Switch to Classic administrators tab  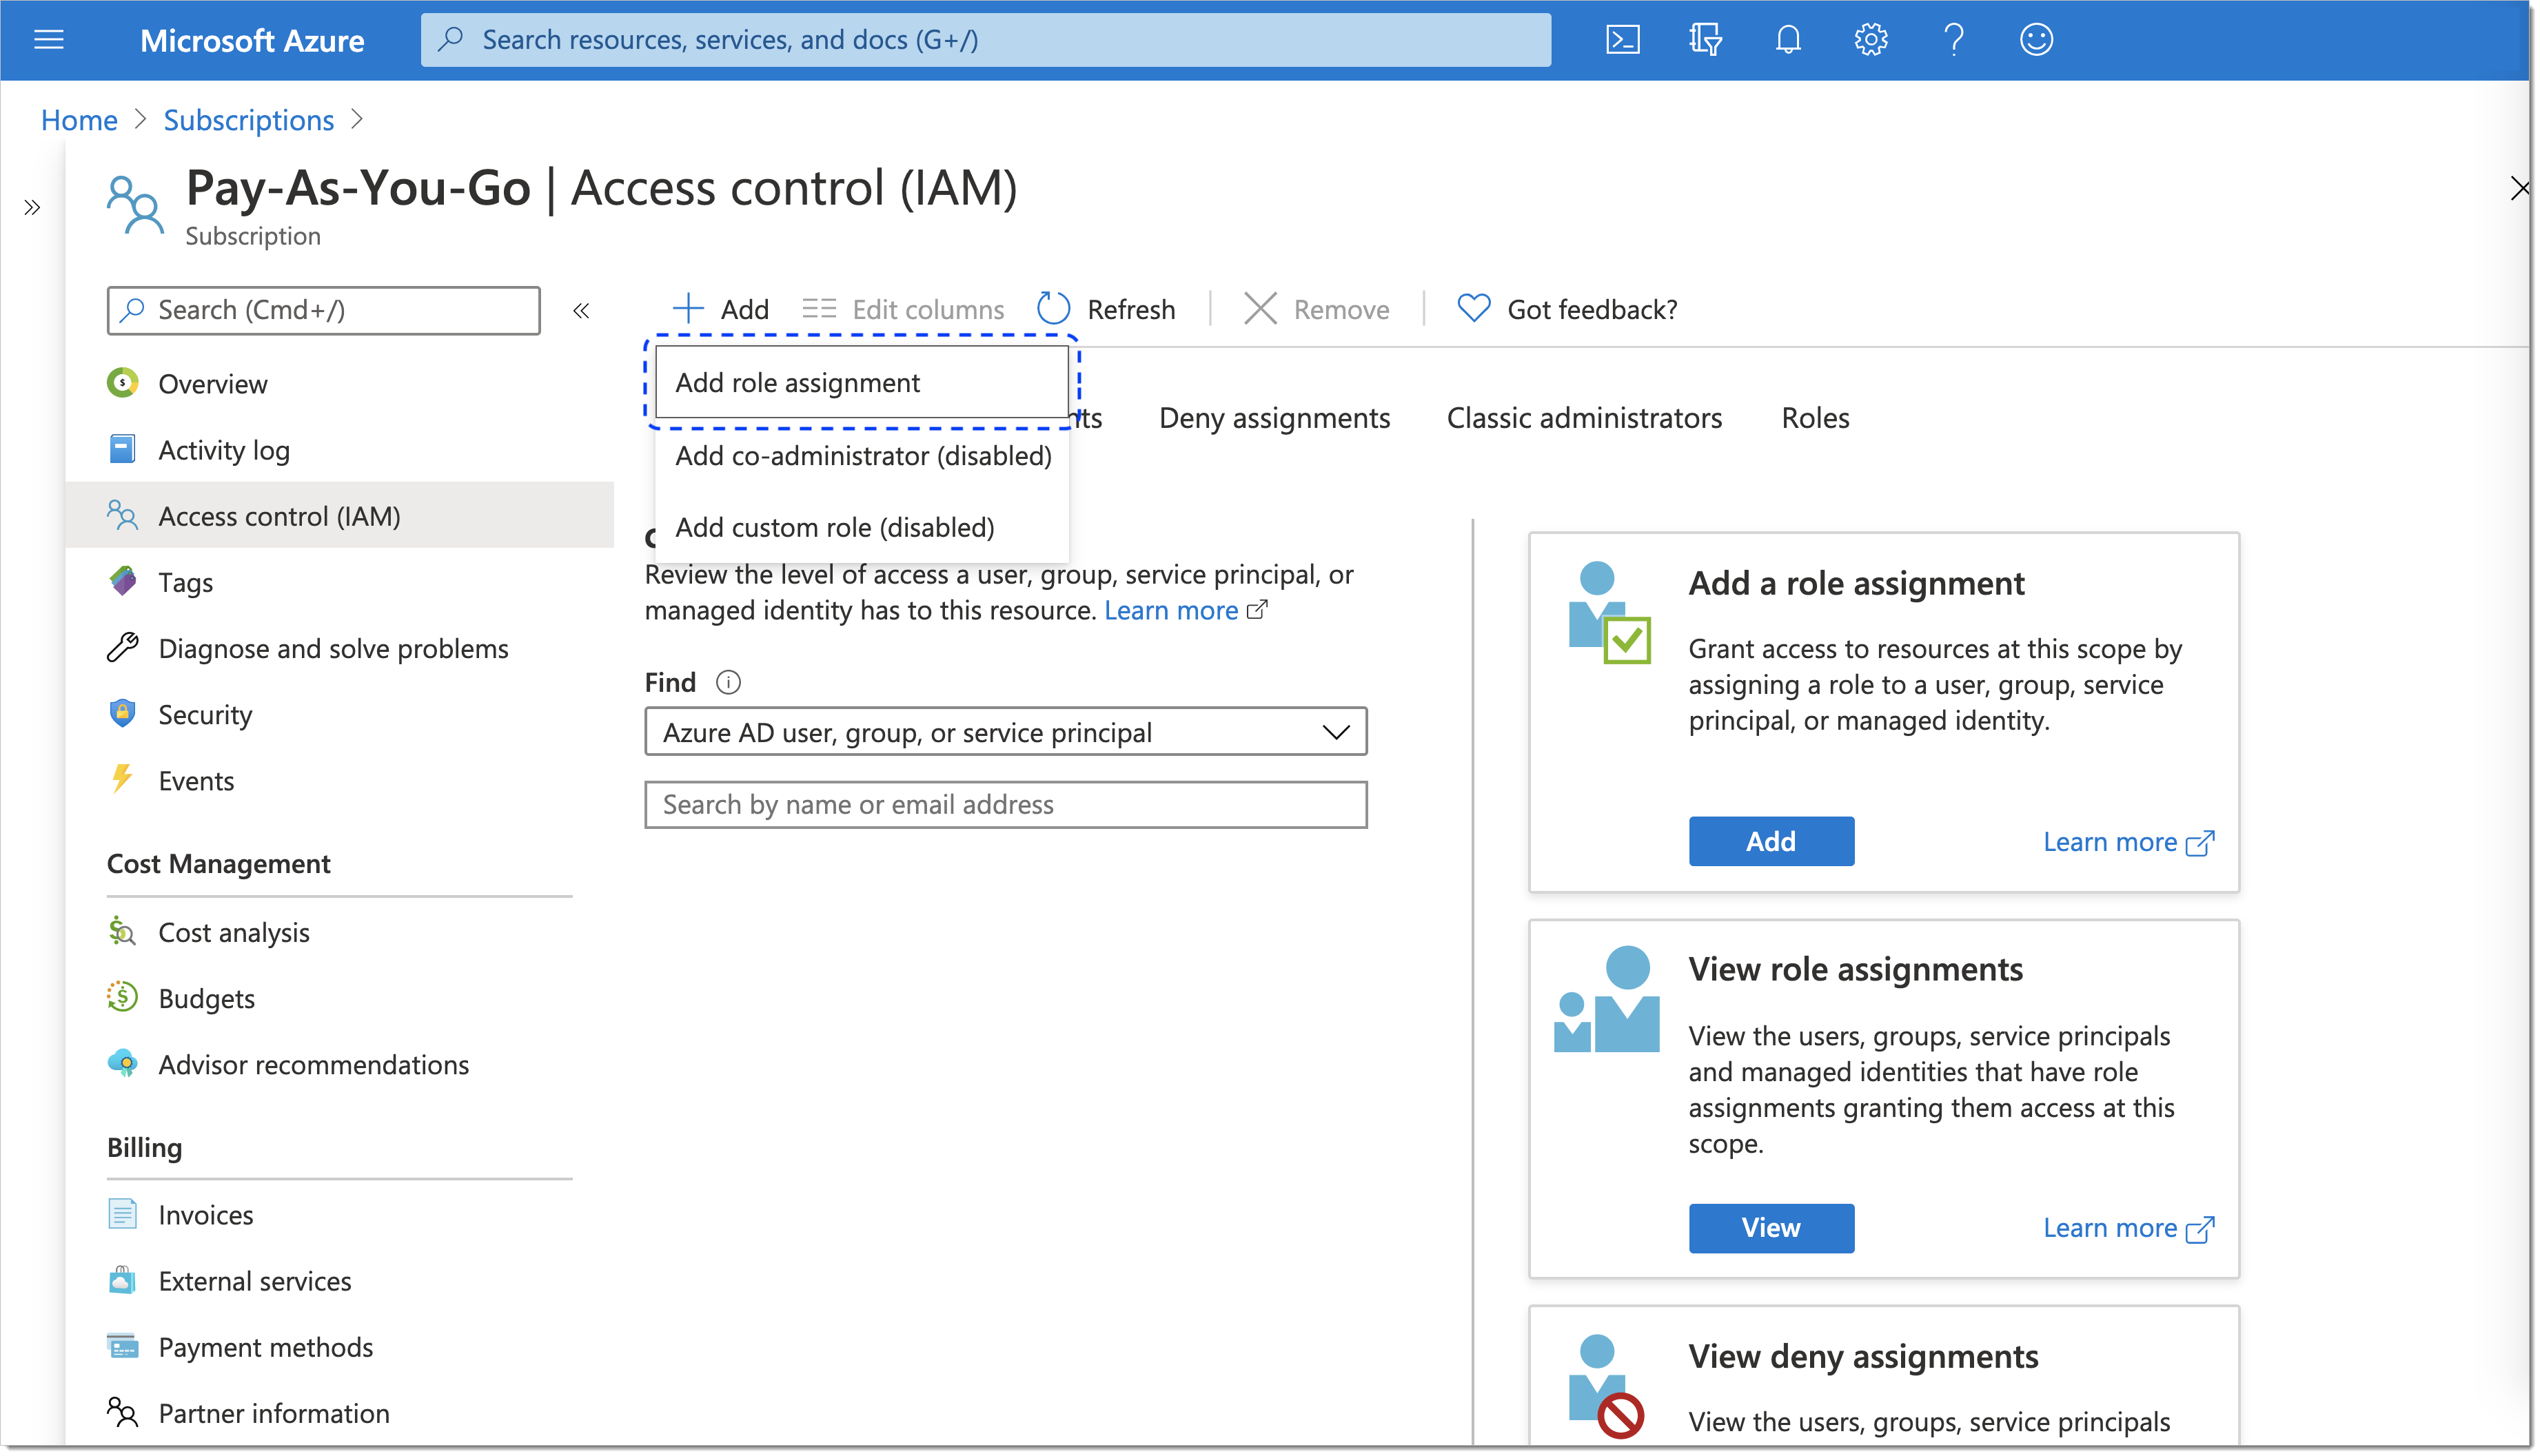coord(1584,418)
